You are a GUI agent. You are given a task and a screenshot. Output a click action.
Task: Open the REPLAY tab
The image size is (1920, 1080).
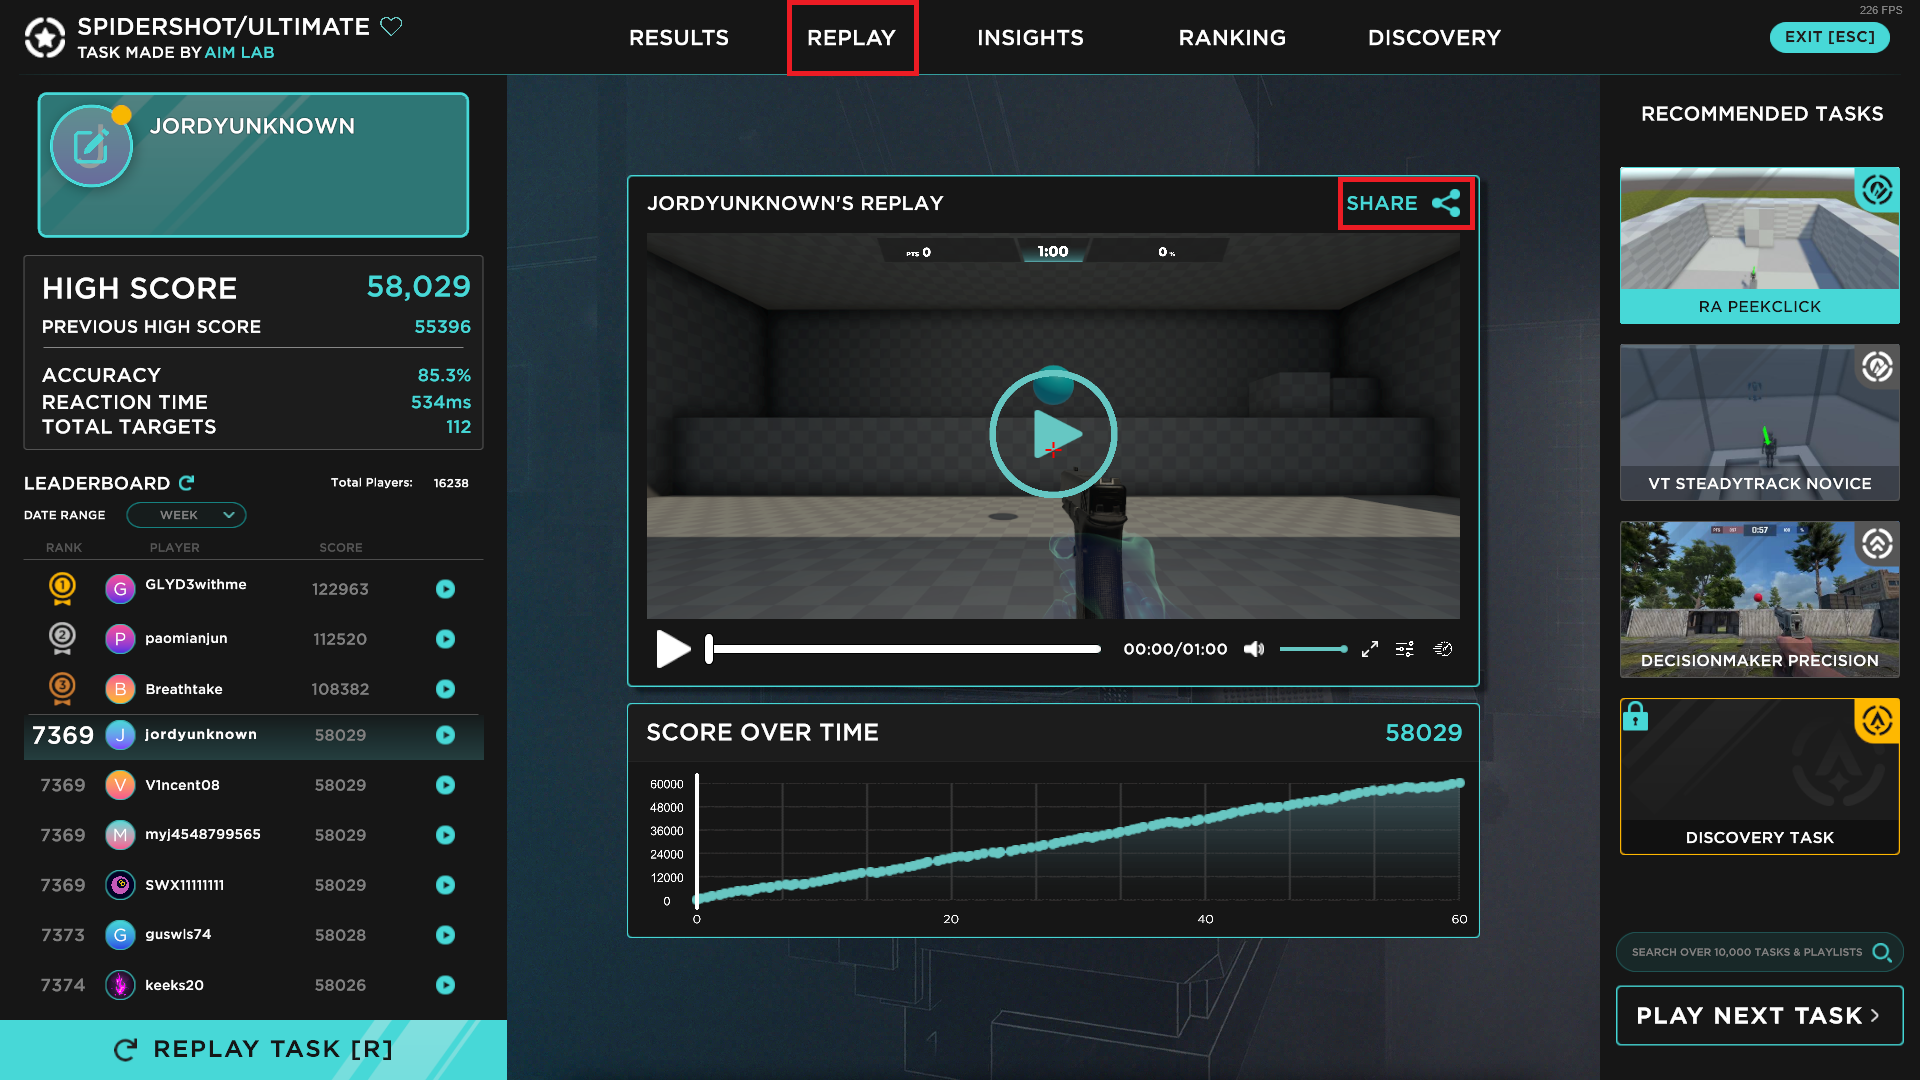pos(852,38)
